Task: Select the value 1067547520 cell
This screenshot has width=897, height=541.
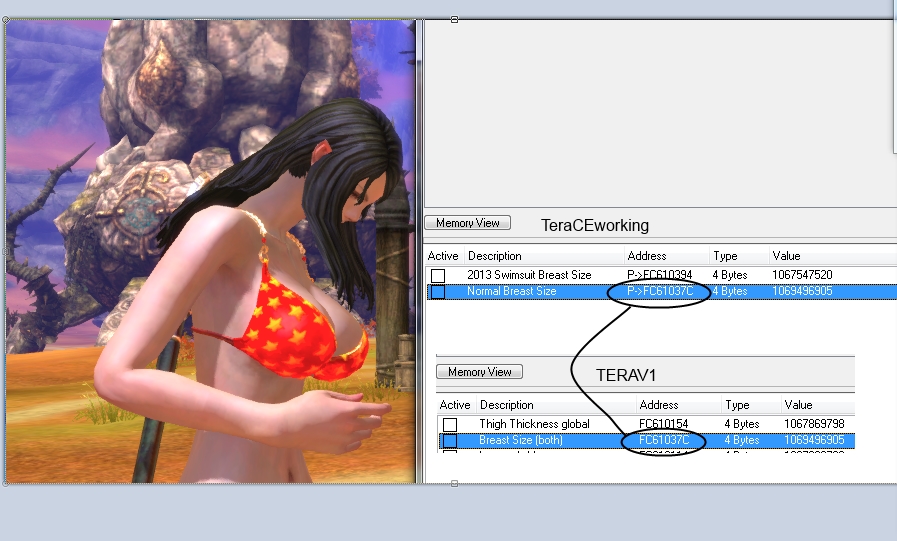Action: tap(802, 275)
